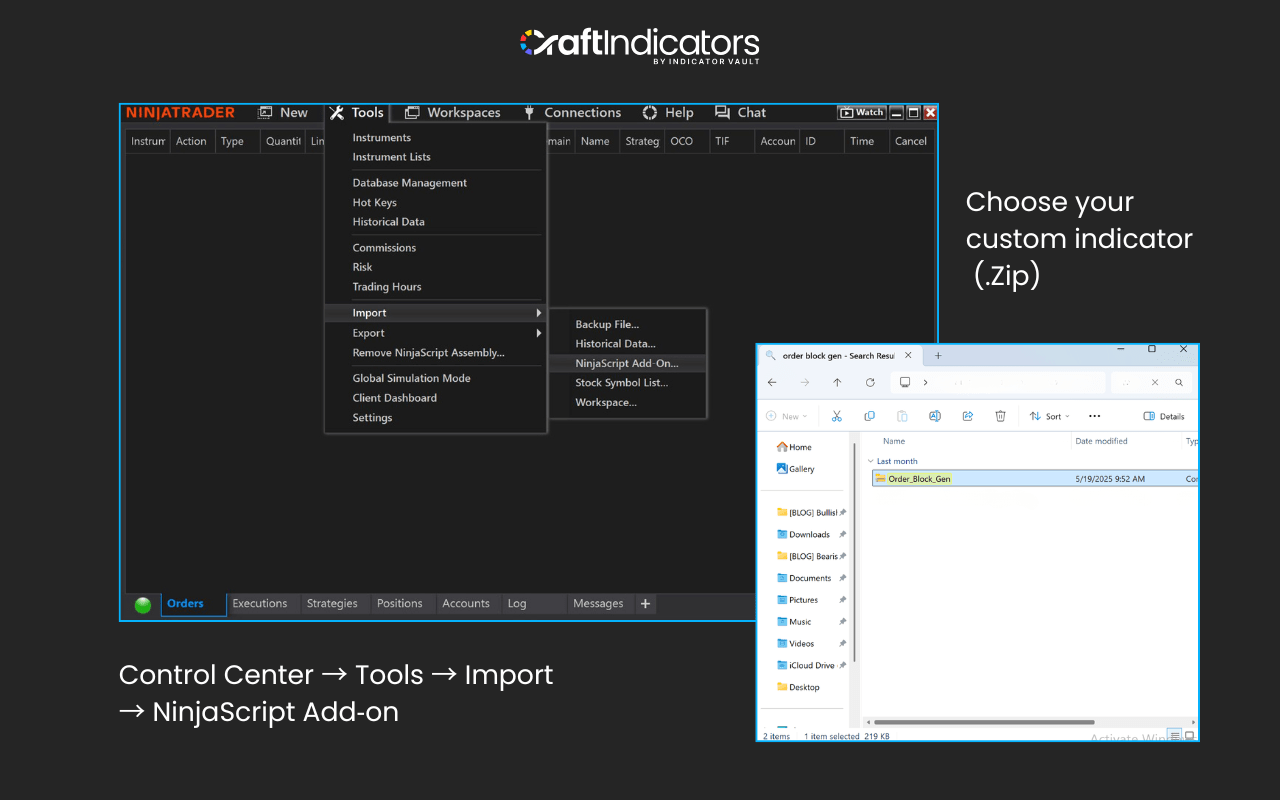1280x800 pixels.
Task: Choose Instrument Lists menu entry
Action: pyautogui.click(x=391, y=157)
